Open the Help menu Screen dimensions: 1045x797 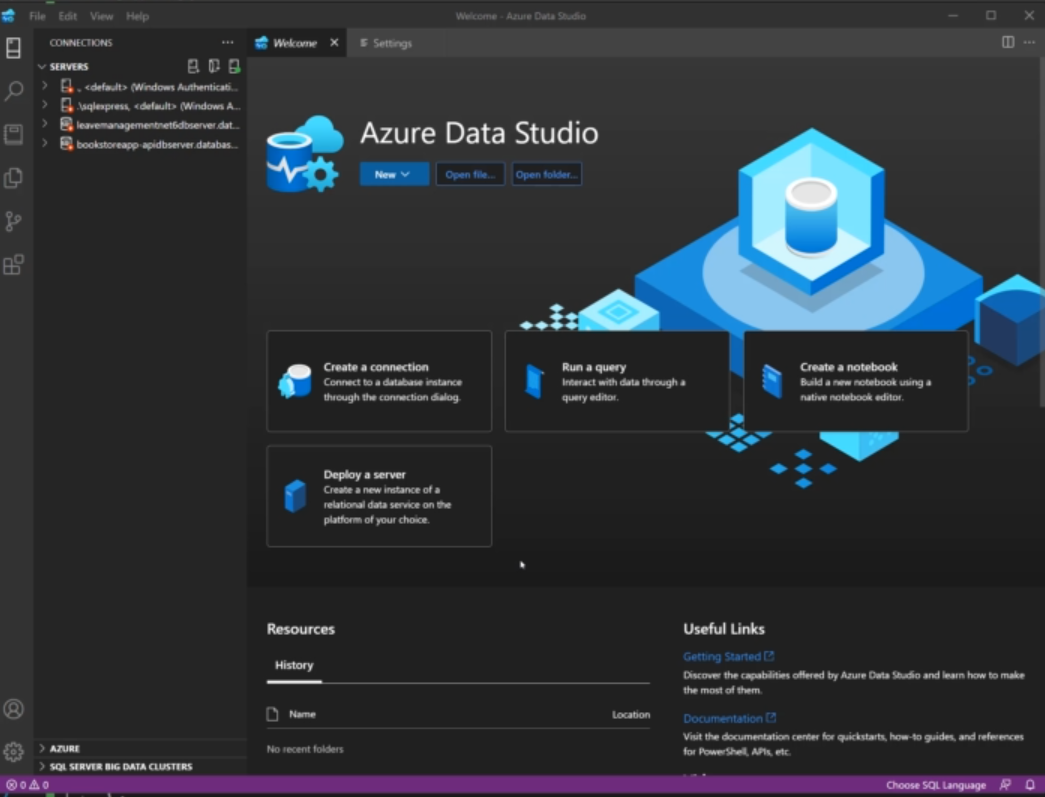[137, 16]
